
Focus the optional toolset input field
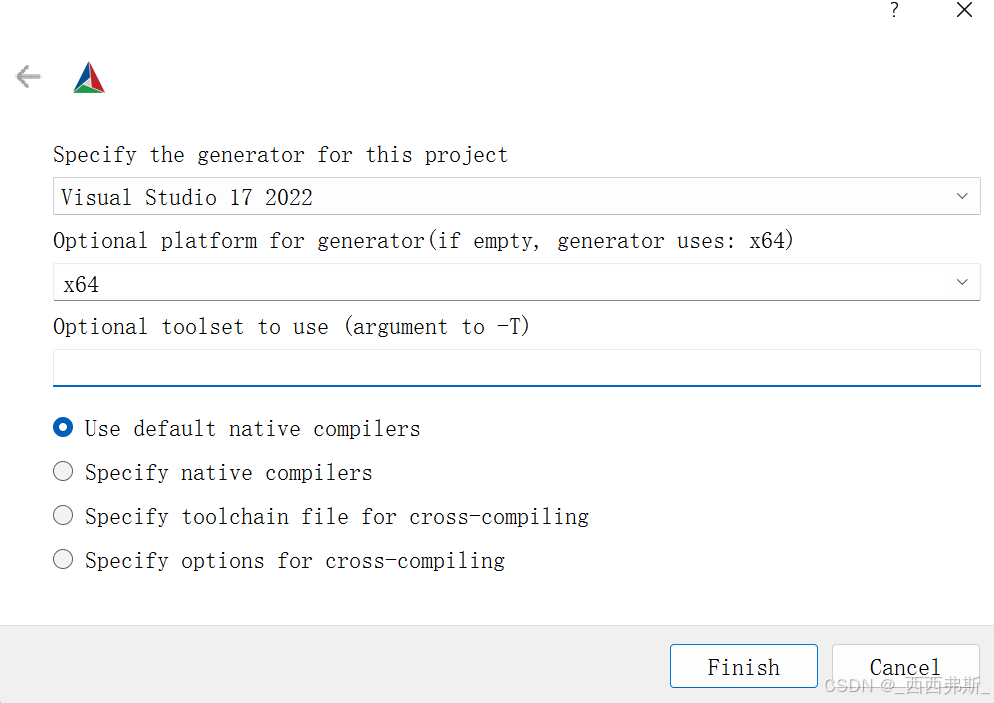[x=516, y=367]
